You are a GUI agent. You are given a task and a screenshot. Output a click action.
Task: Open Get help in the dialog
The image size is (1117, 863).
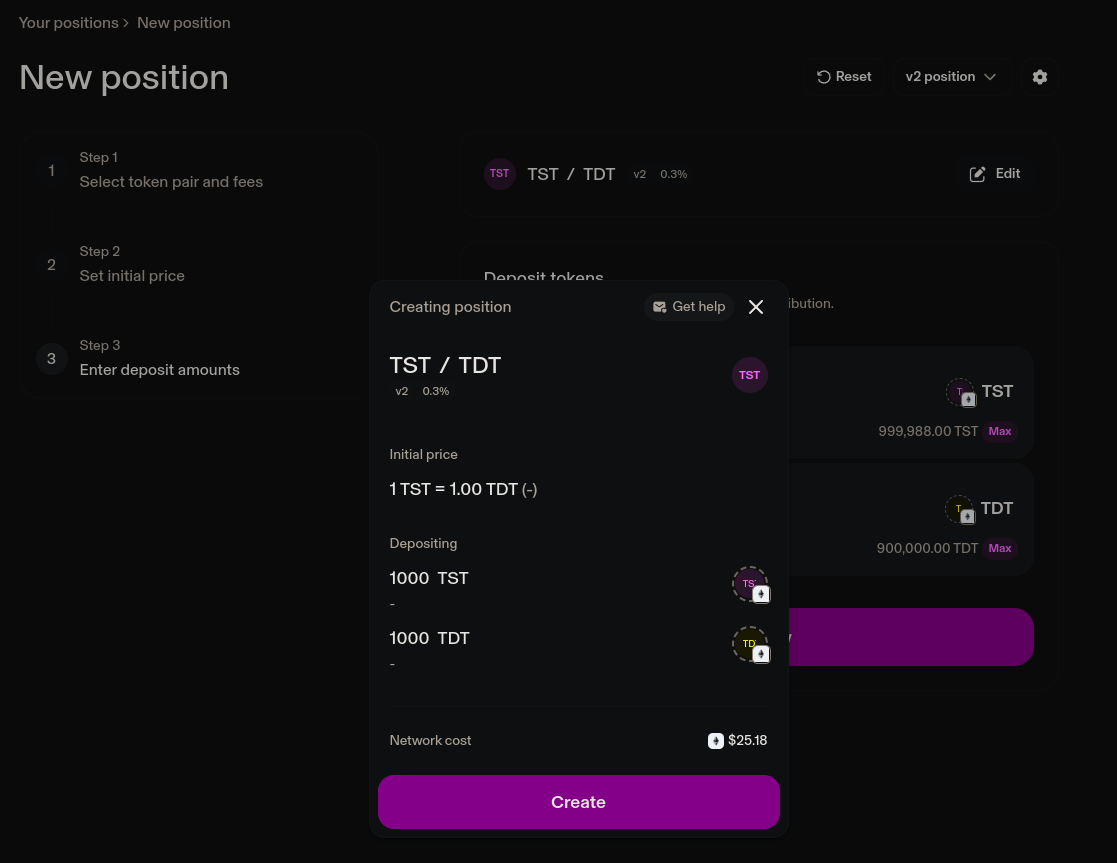pyautogui.click(x=689, y=306)
